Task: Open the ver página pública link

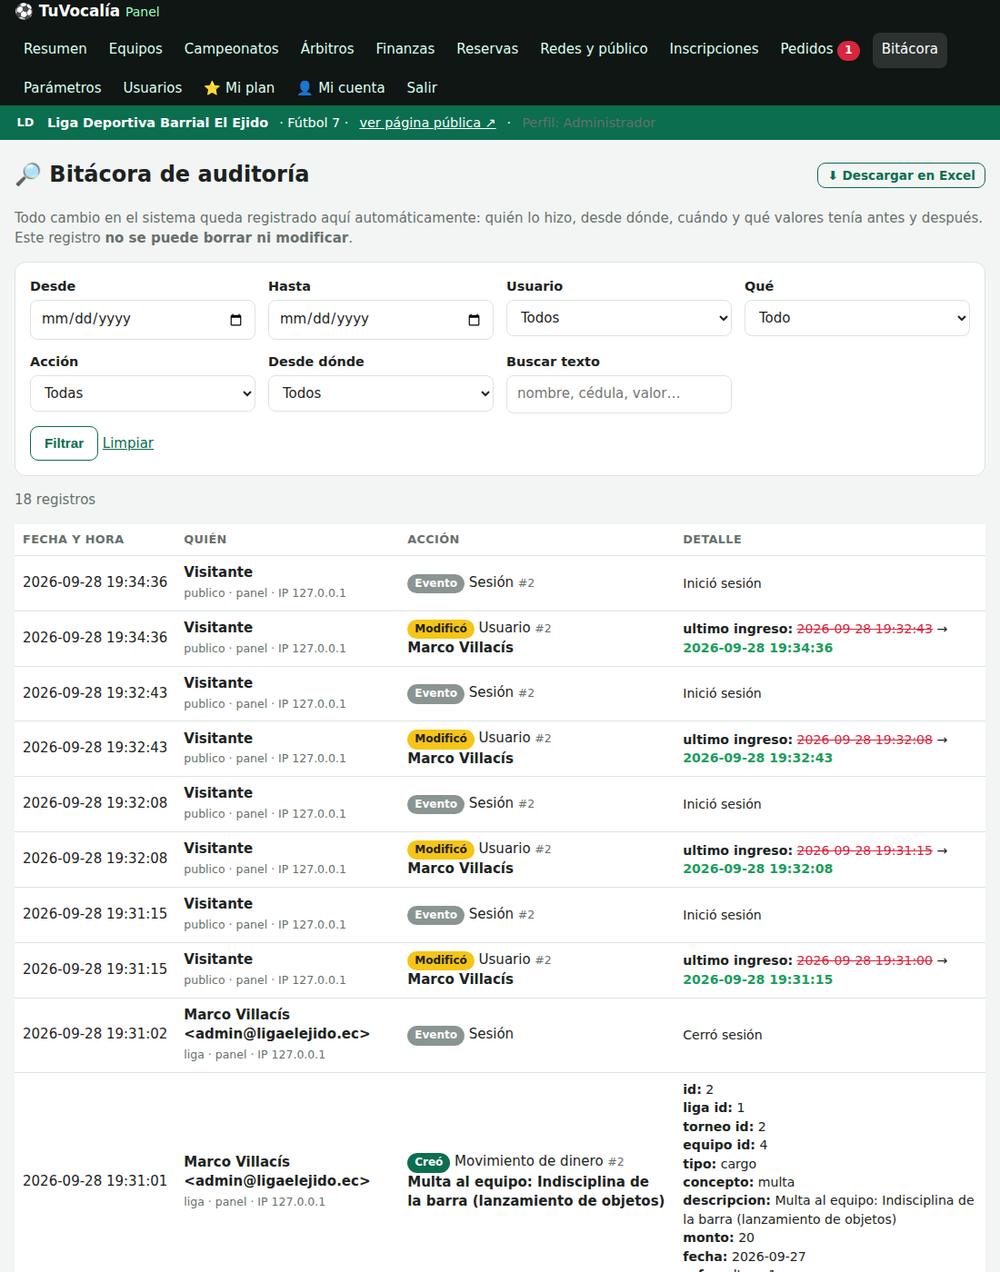Action: (427, 123)
